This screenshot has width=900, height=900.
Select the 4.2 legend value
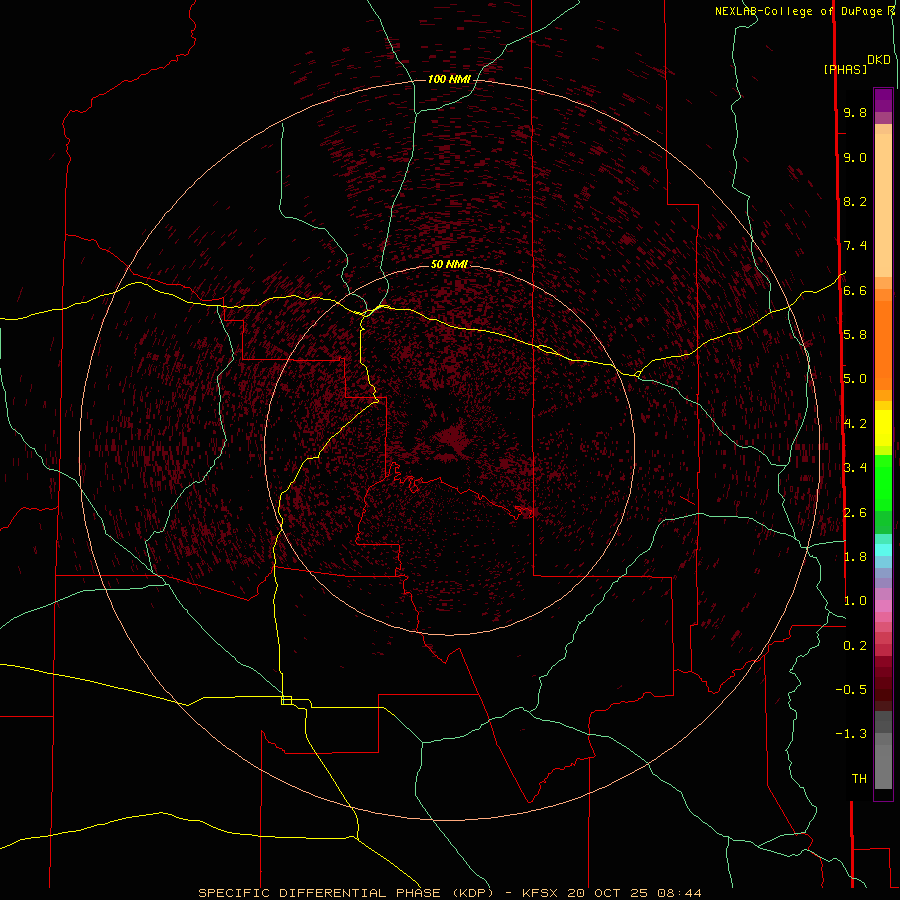(x=855, y=423)
